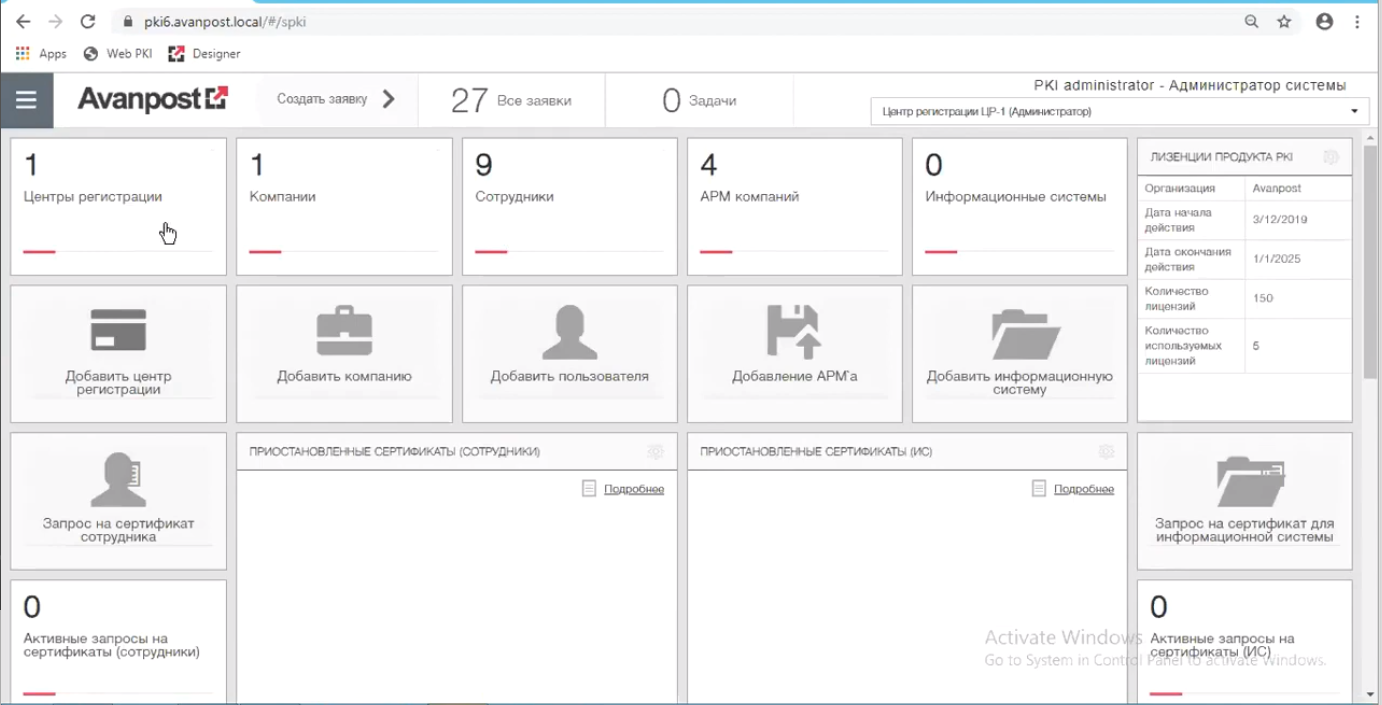The height and width of the screenshot is (705, 1382).
Task: Click the Avanpost organization value in licenses
Action: tap(1276, 188)
